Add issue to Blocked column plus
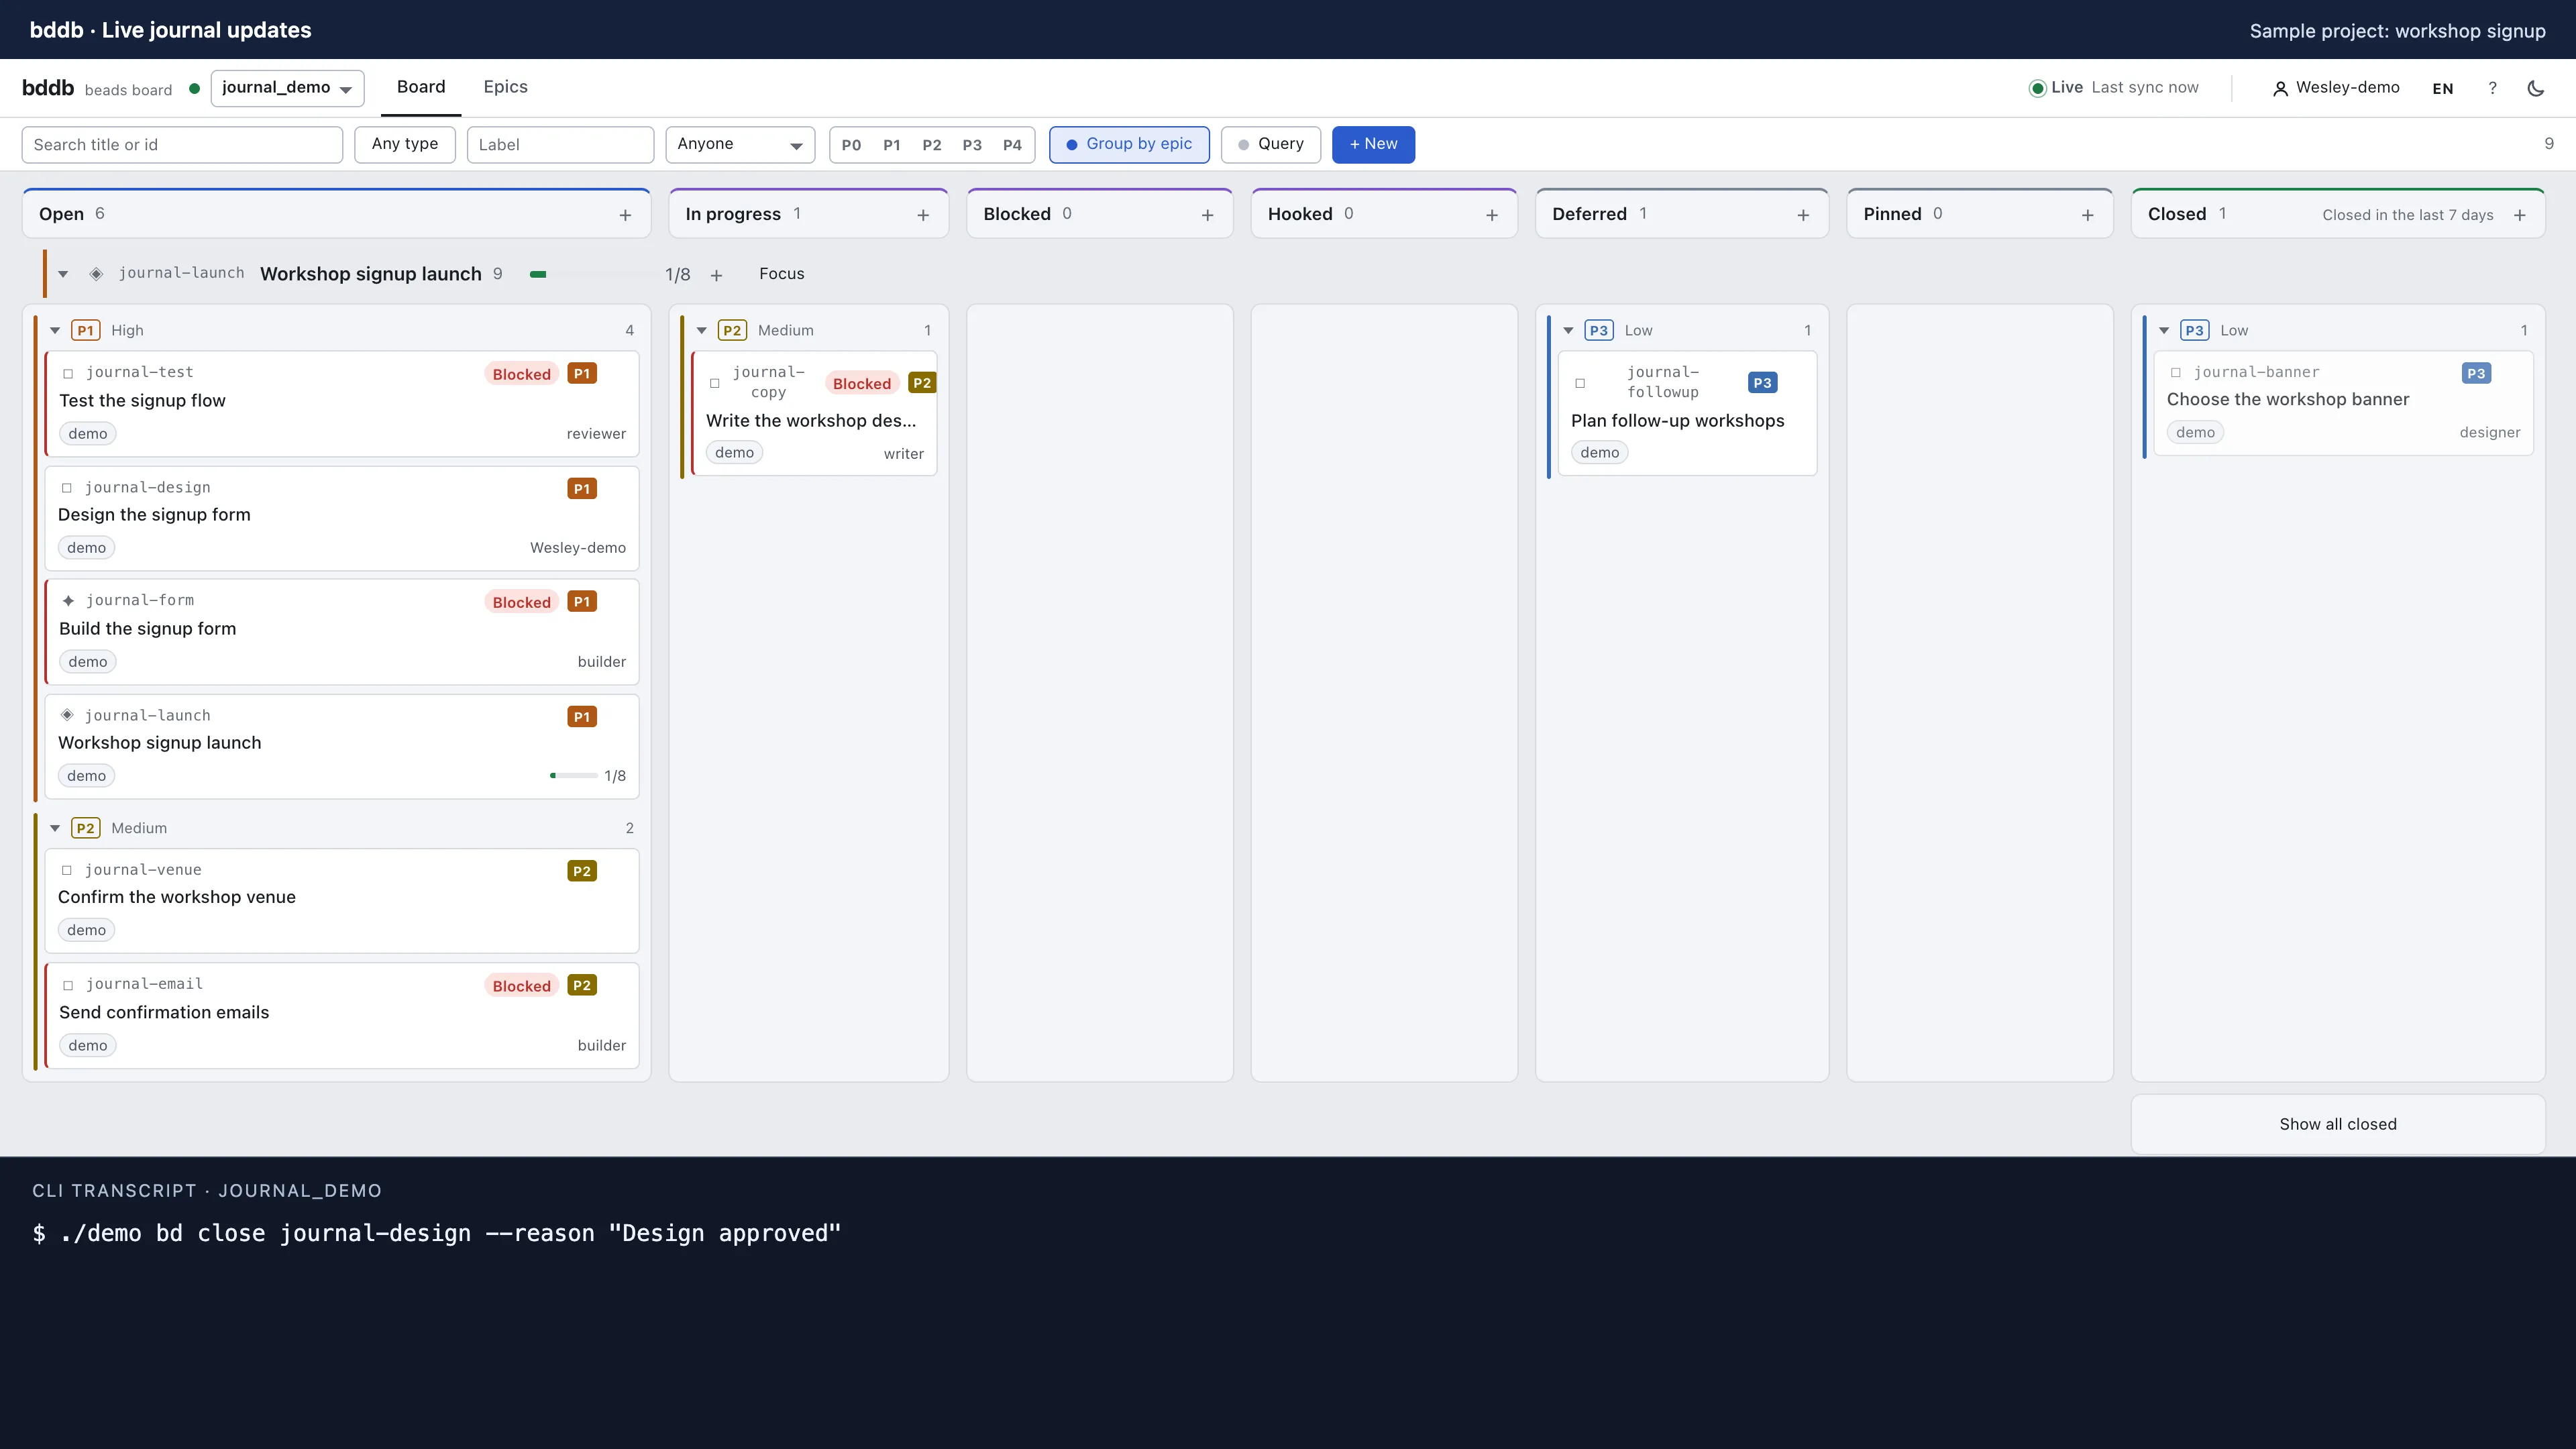Screen dimensions: 2576x1449 tap(1207, 215)
